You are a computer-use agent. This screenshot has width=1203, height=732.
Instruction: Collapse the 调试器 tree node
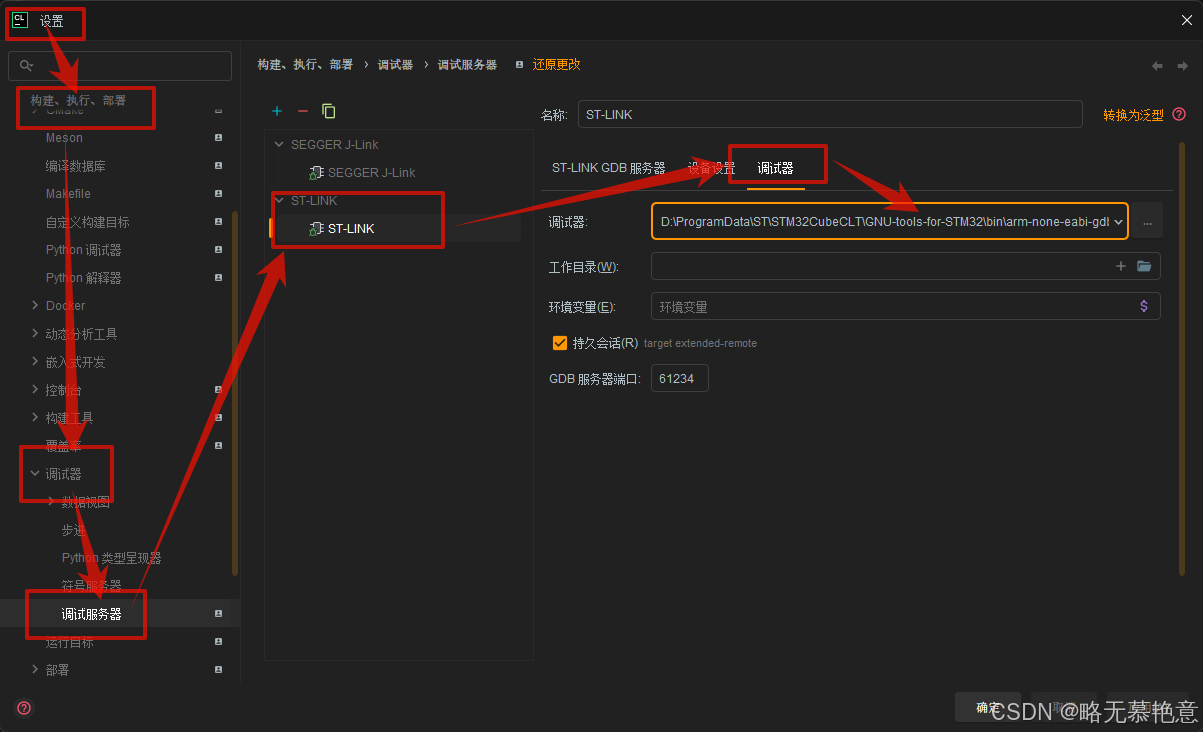[36, 474]
